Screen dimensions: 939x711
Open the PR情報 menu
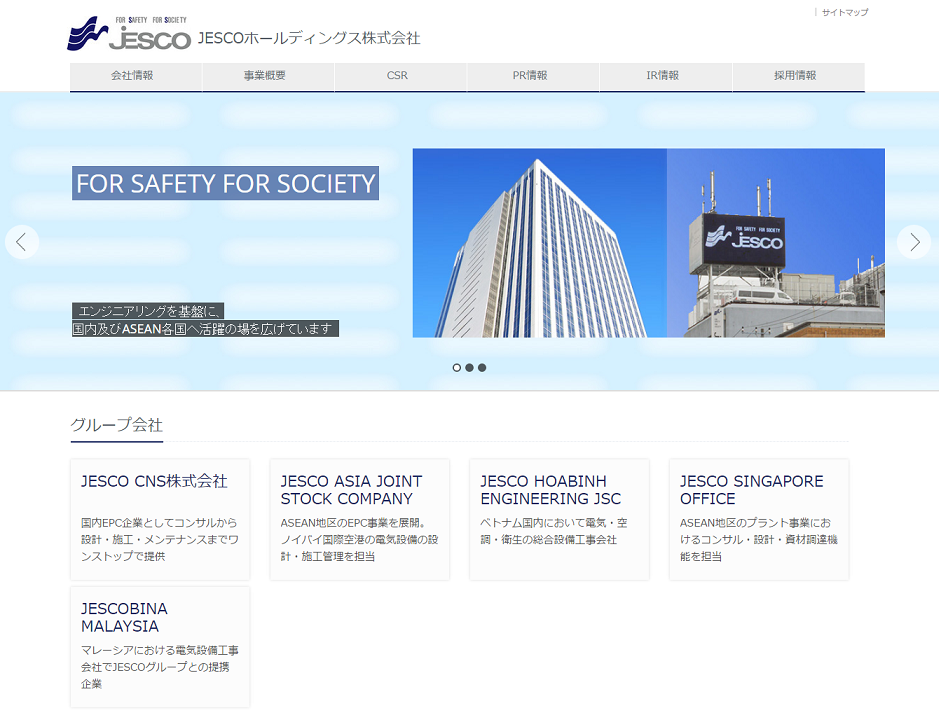(x=533, y=77)
